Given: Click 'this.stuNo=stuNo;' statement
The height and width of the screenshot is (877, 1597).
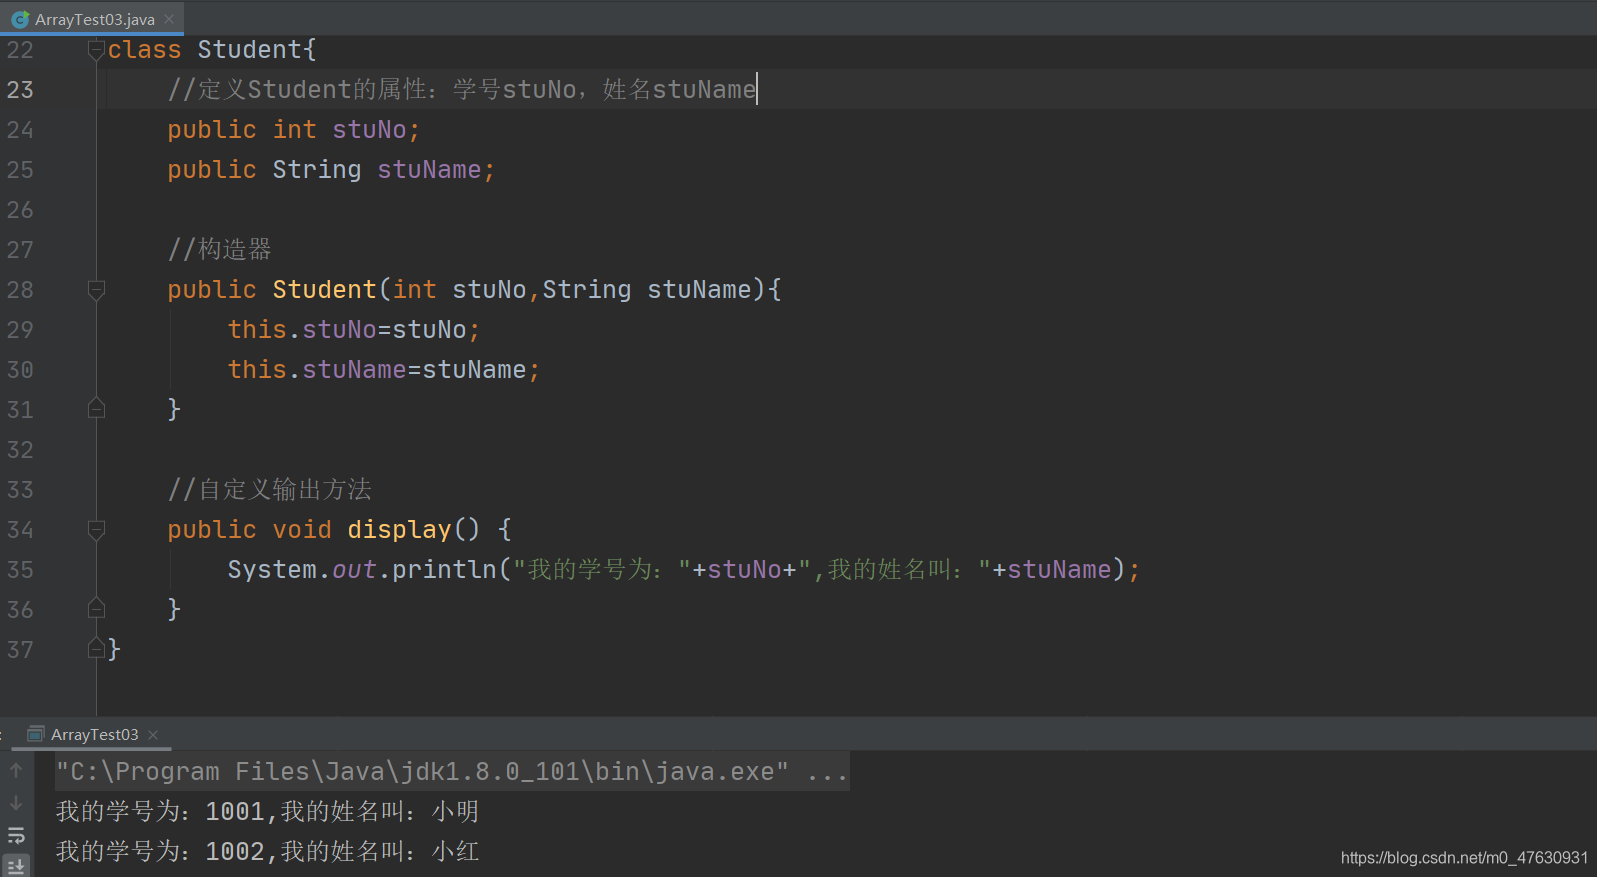Looking at the screenshot, I should (x=354, y=329).
